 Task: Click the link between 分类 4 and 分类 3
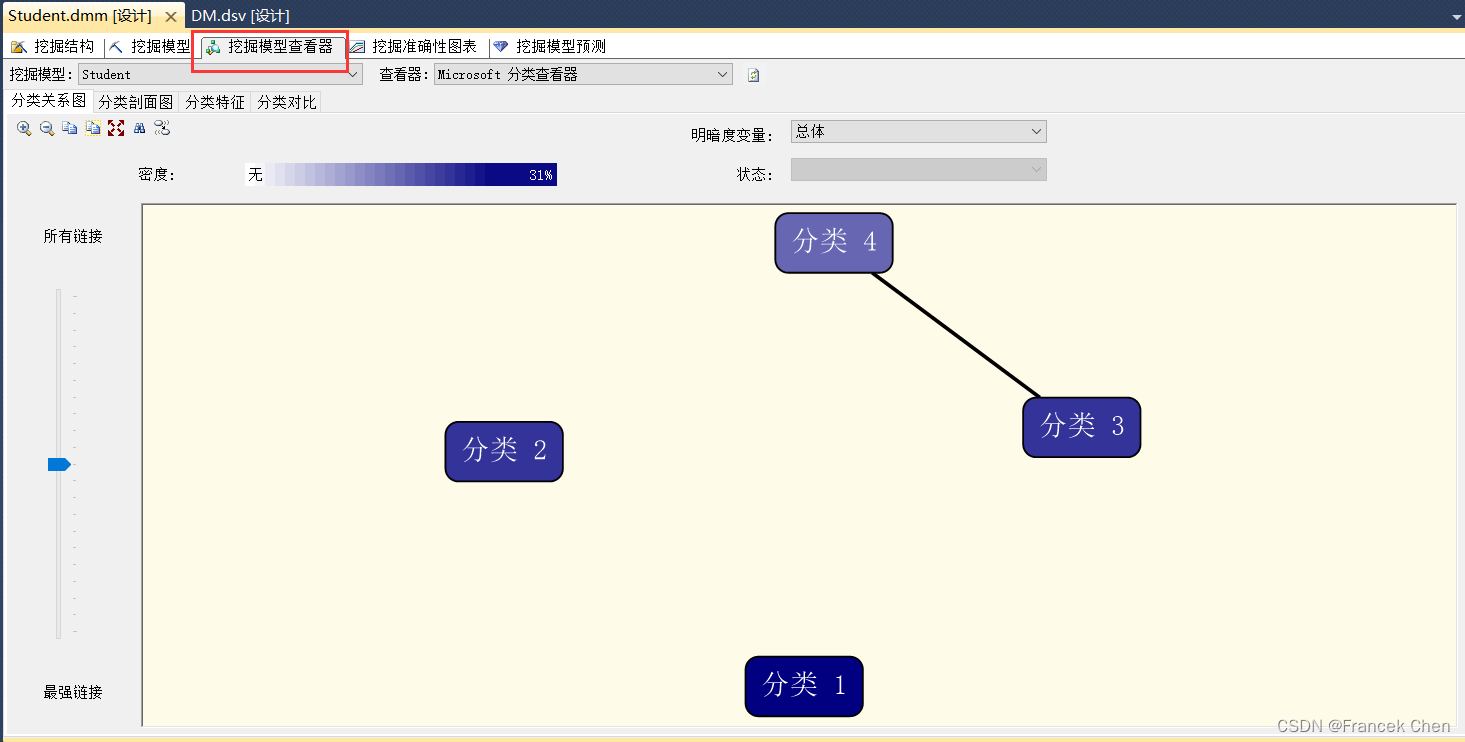[x=957, y=335]
